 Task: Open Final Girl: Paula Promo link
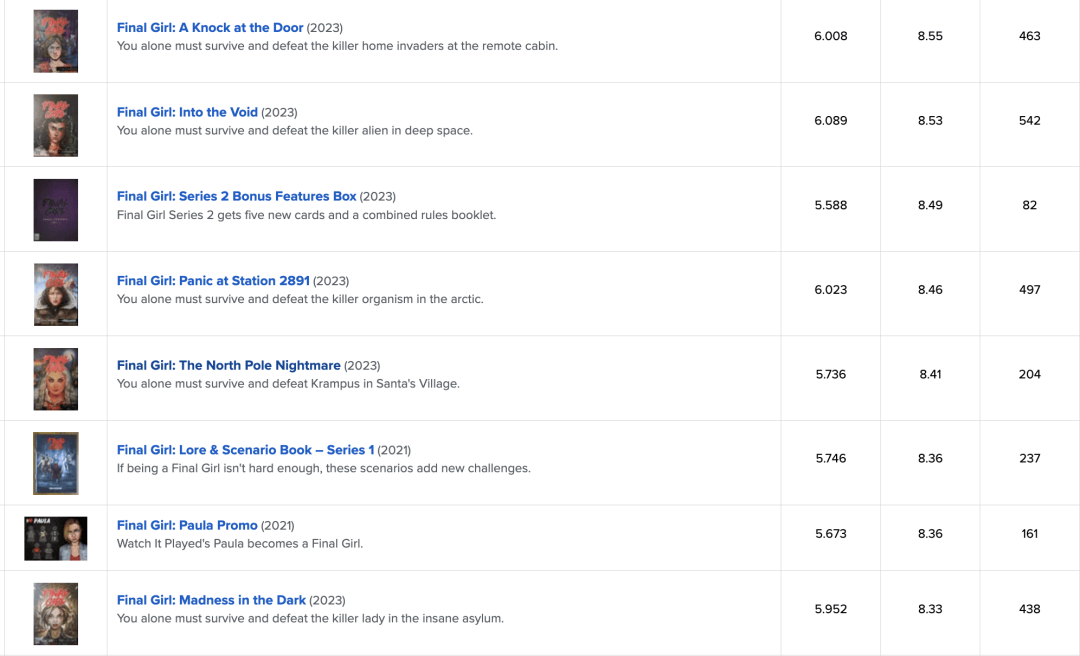pos(187,525)
